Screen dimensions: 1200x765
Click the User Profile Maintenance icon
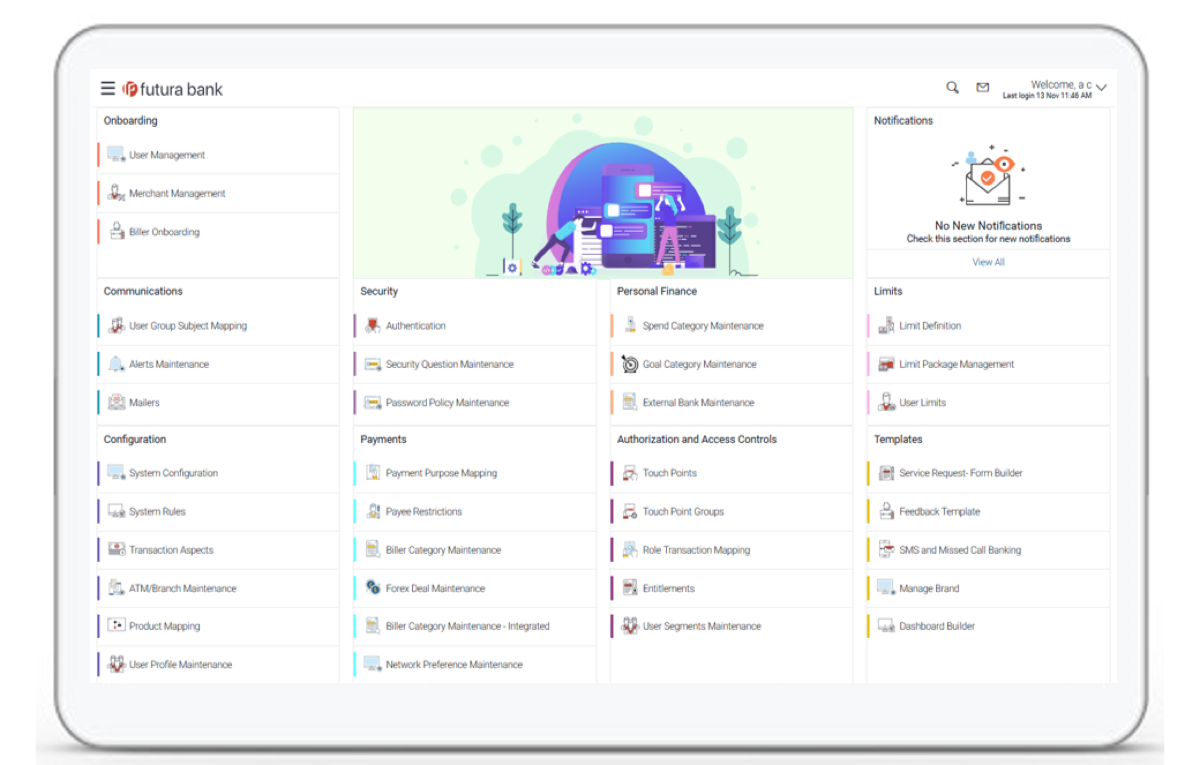116,664
